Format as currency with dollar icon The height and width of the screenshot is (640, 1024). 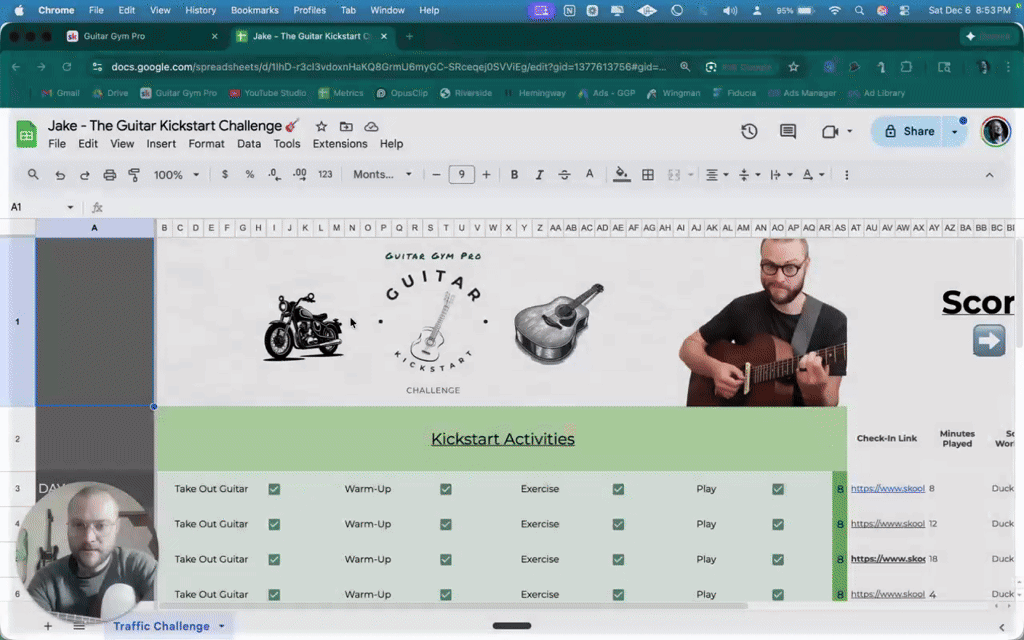point(225,174)
